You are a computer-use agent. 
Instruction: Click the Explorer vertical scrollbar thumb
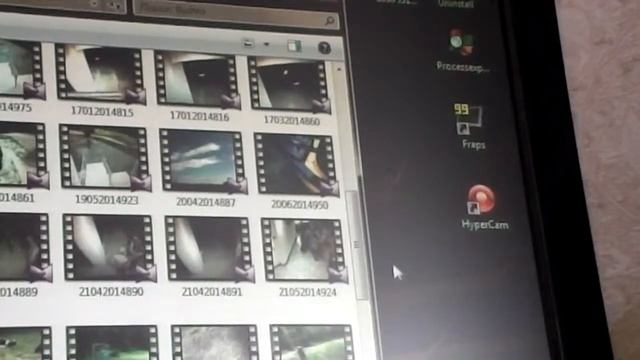(x=356, y=245)
